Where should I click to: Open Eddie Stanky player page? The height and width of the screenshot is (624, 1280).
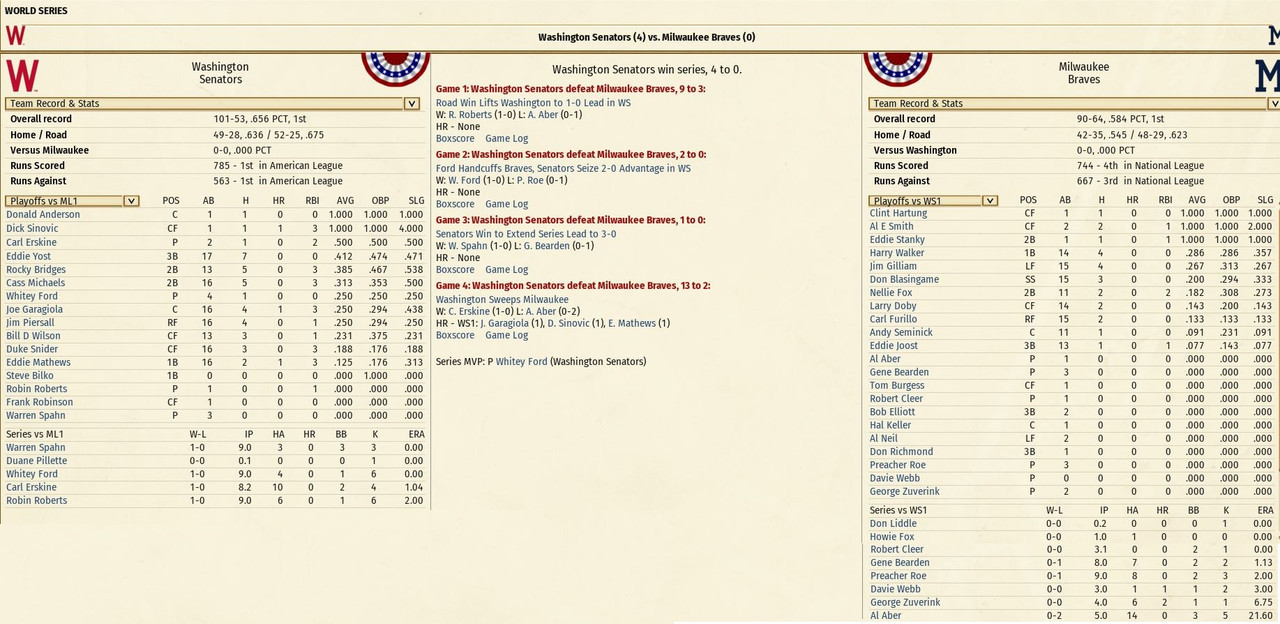(x=897, y=240)
